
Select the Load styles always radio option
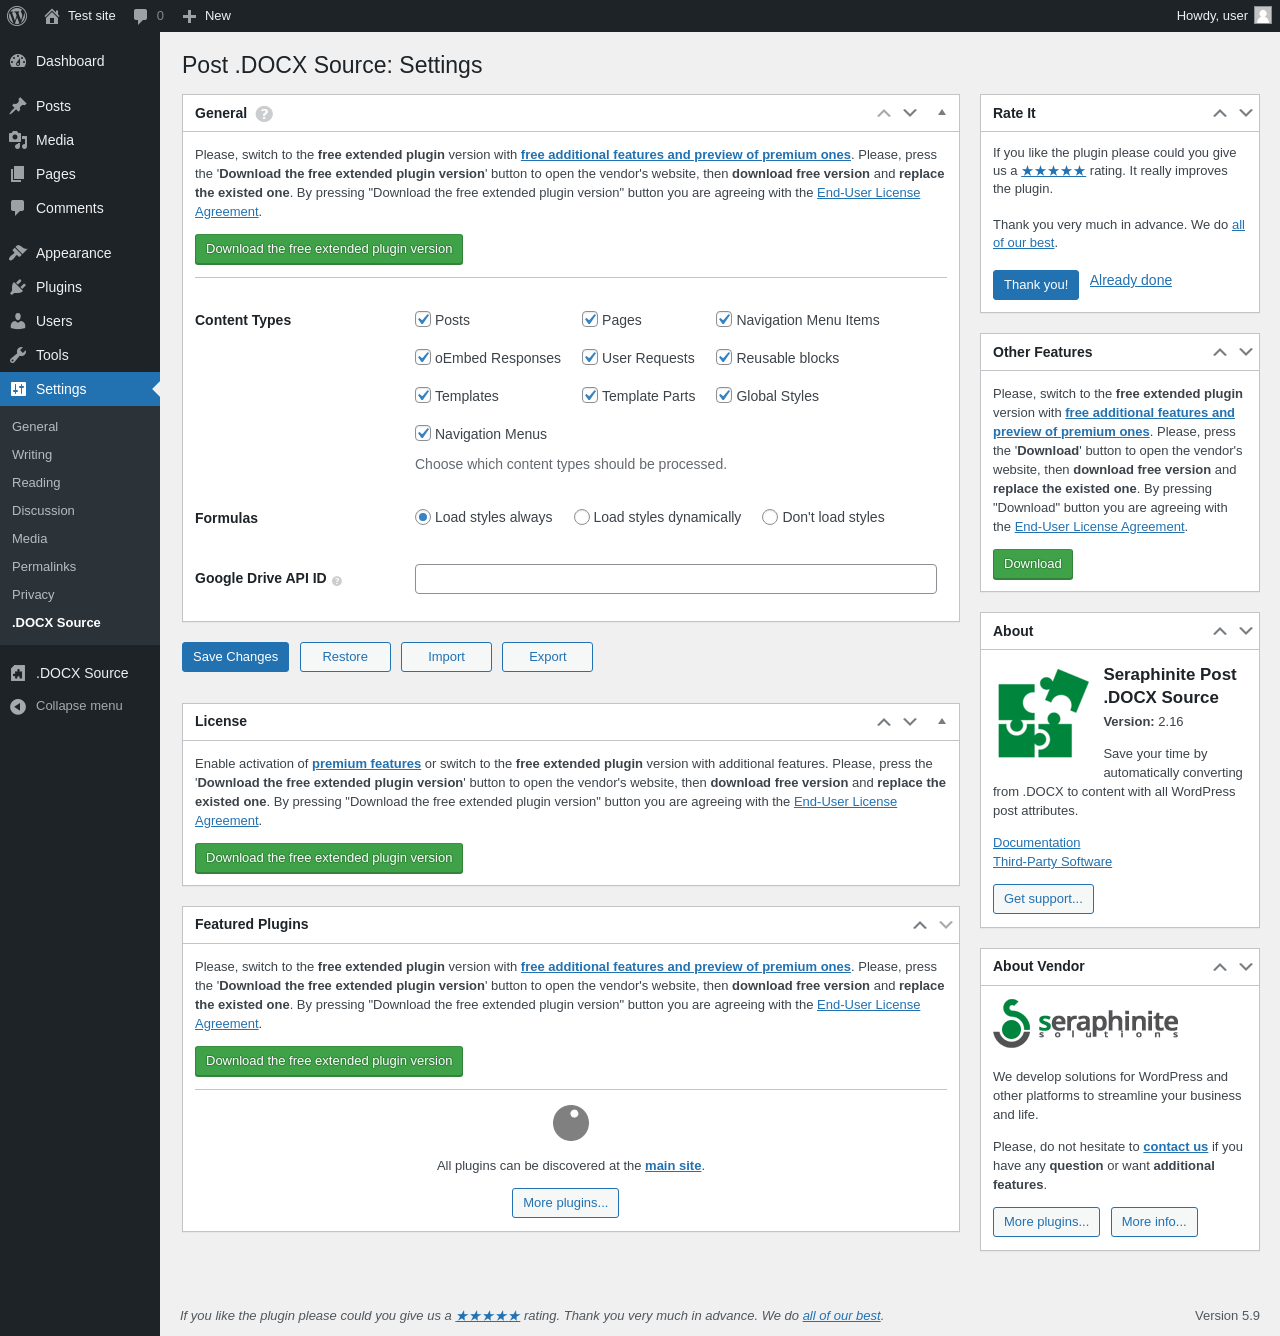pyautogui.click(x=423, y=517)
